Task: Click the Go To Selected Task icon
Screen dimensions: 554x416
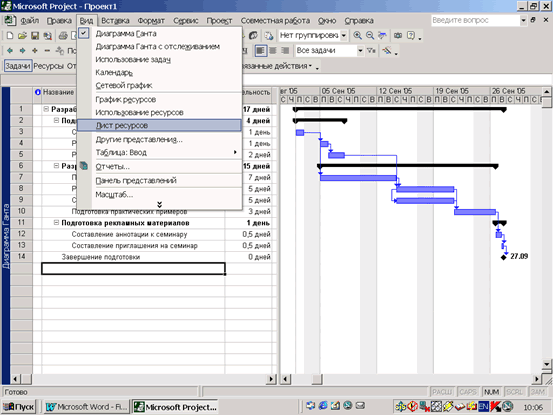Action: 382,35
